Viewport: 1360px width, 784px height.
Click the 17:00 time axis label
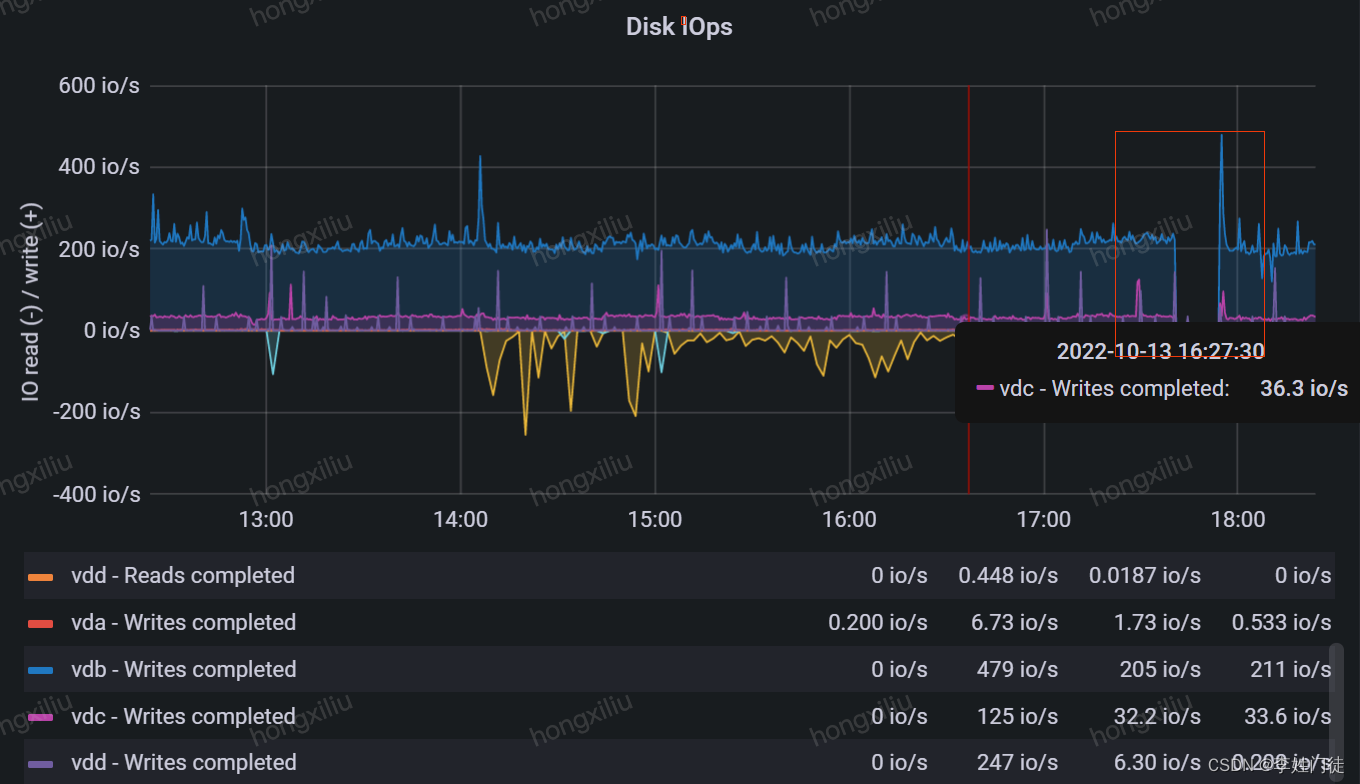(x=1044, y=520)
